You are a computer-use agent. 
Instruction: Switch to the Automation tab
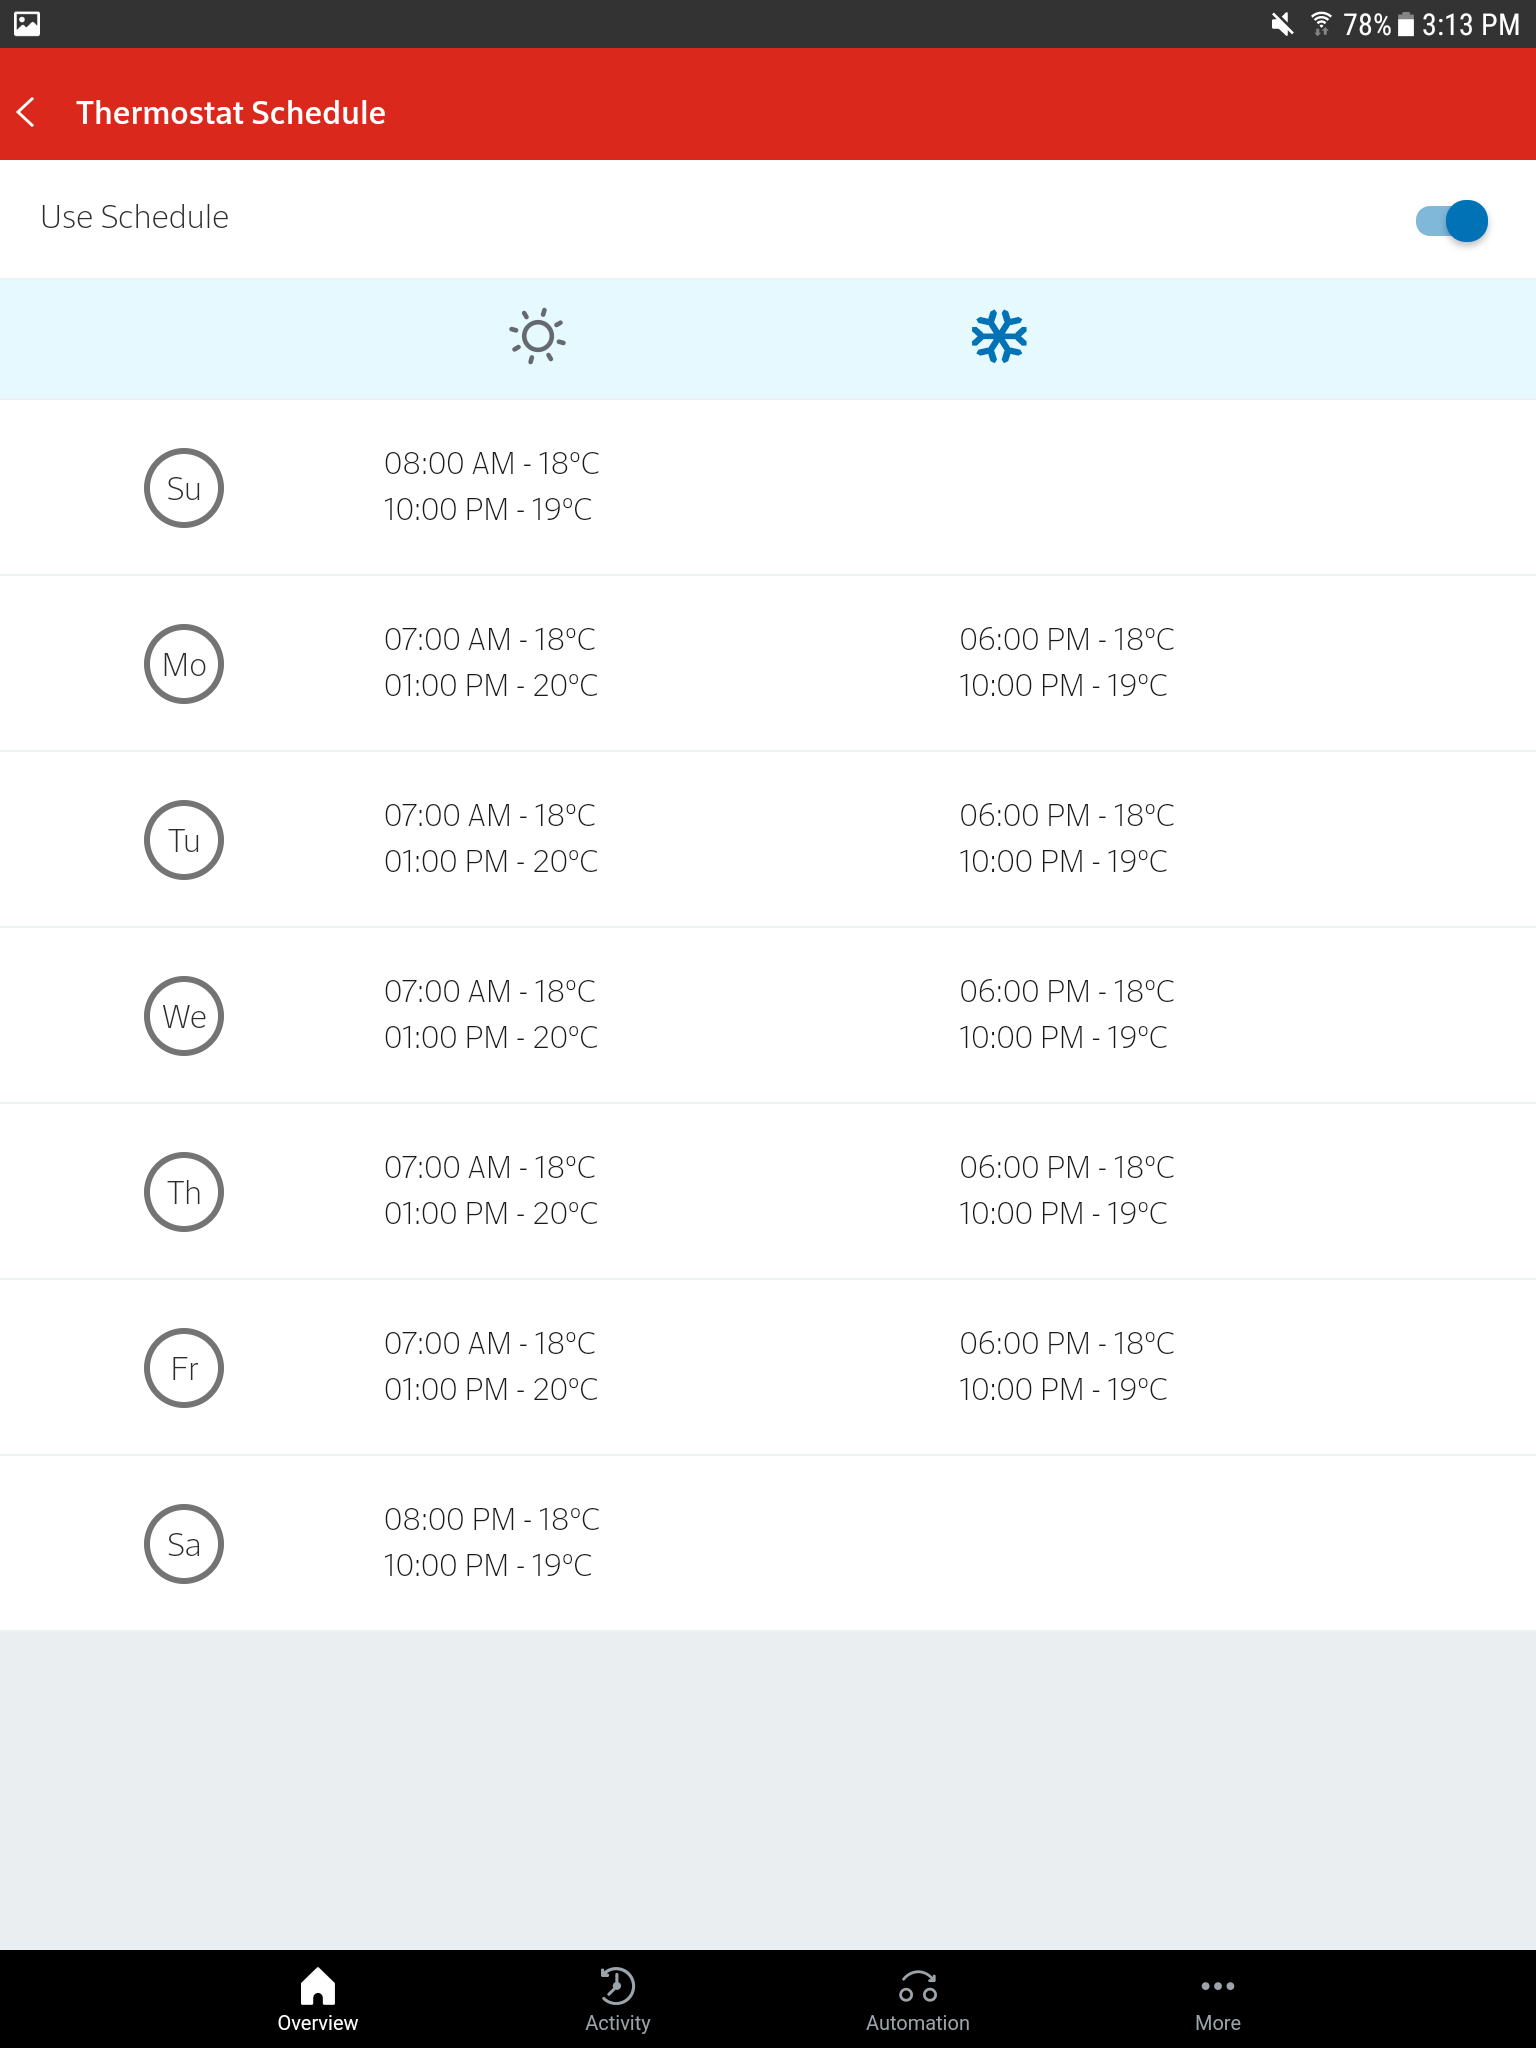918,1999
